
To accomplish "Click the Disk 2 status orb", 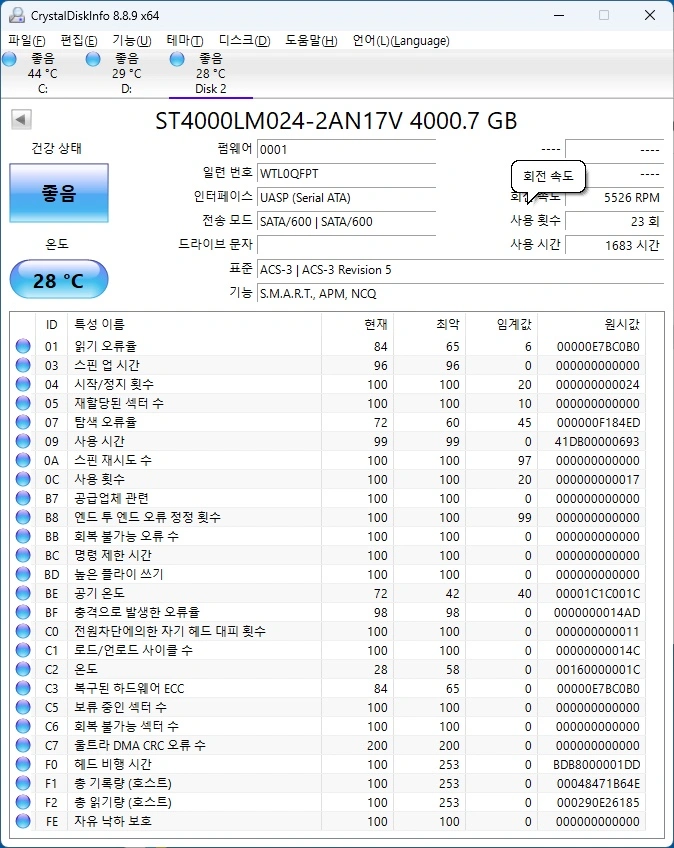I will click(x=177, y=60).
